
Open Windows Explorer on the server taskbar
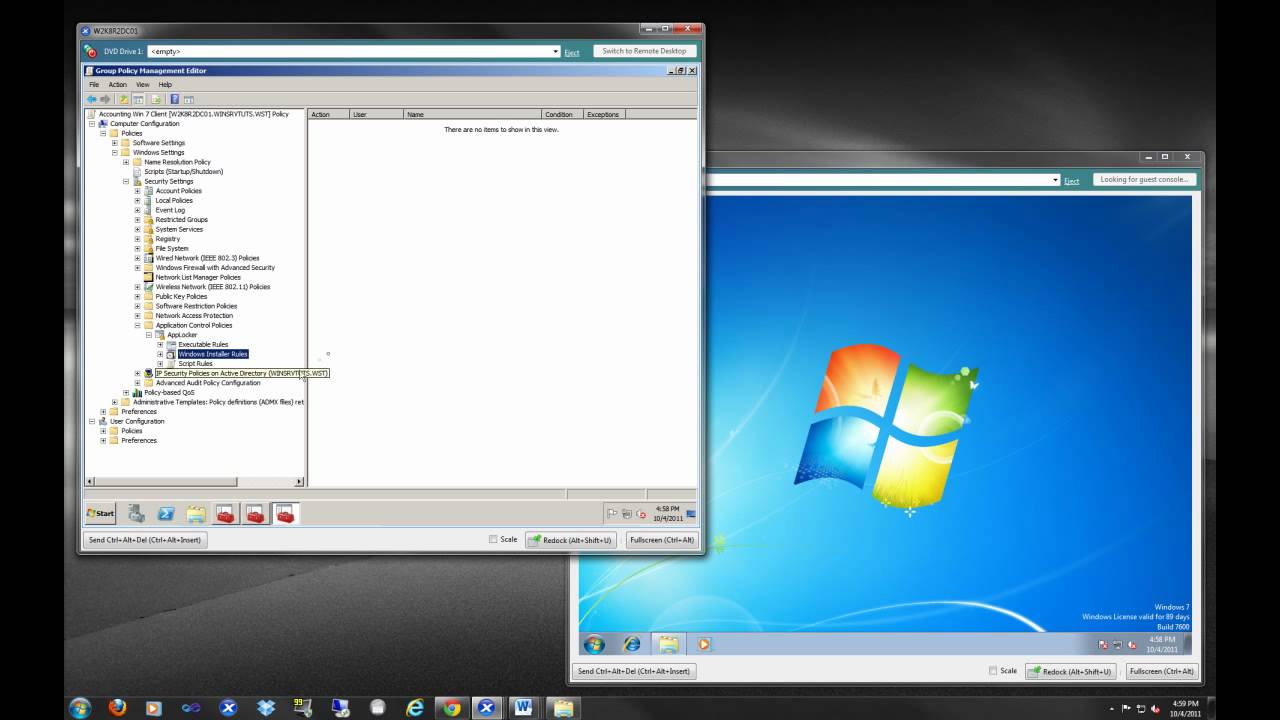(x=196, y=514)
